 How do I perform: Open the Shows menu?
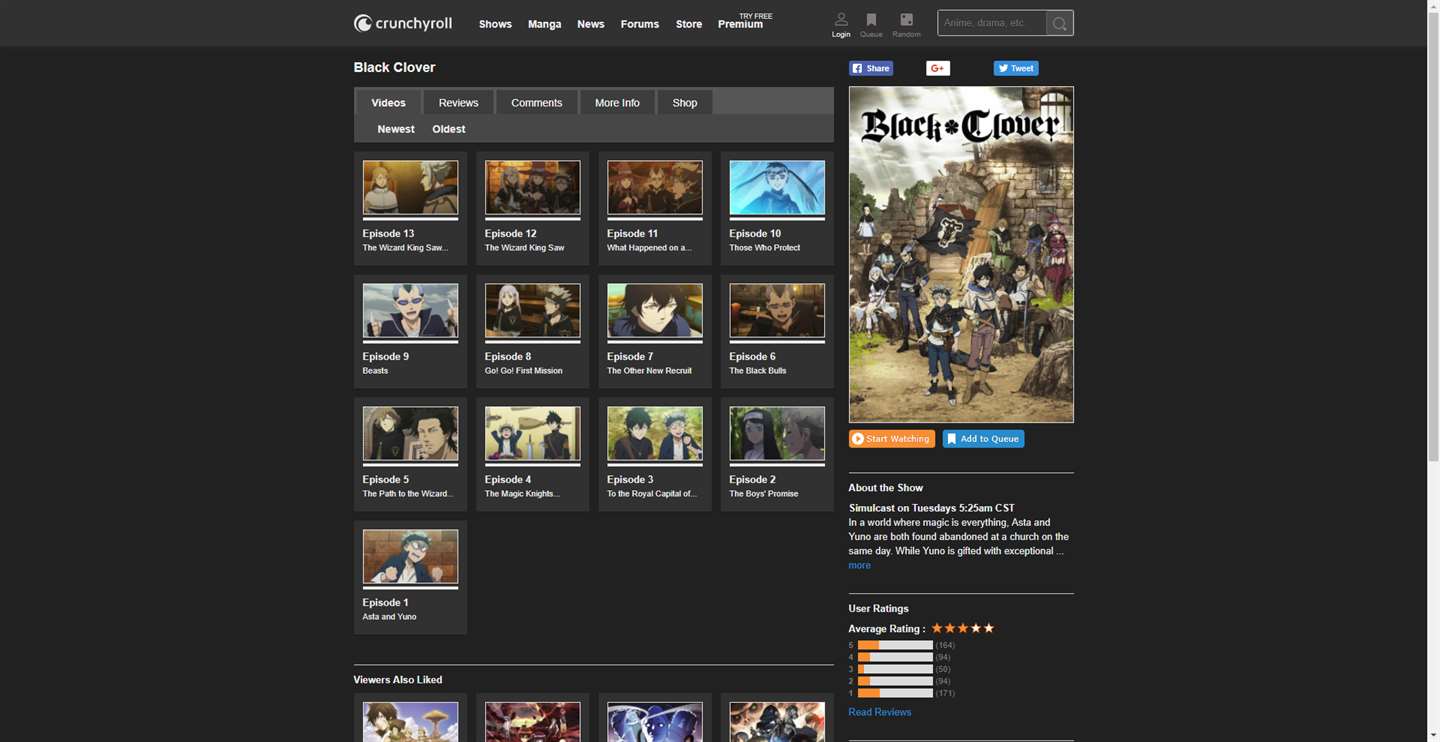495,24
